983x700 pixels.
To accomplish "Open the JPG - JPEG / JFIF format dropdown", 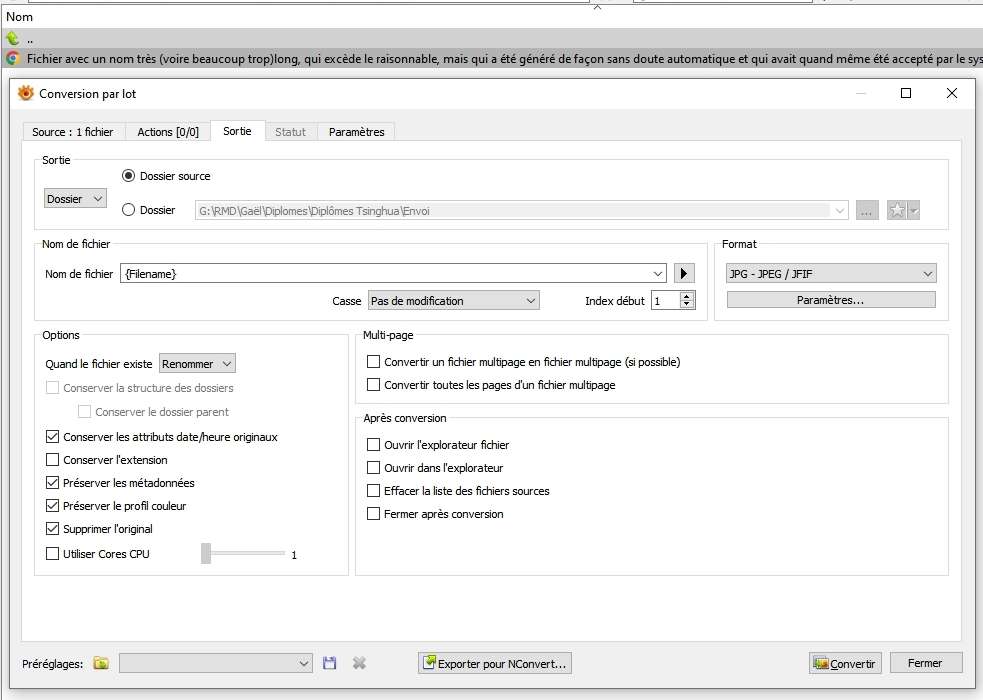I will 831,273.
